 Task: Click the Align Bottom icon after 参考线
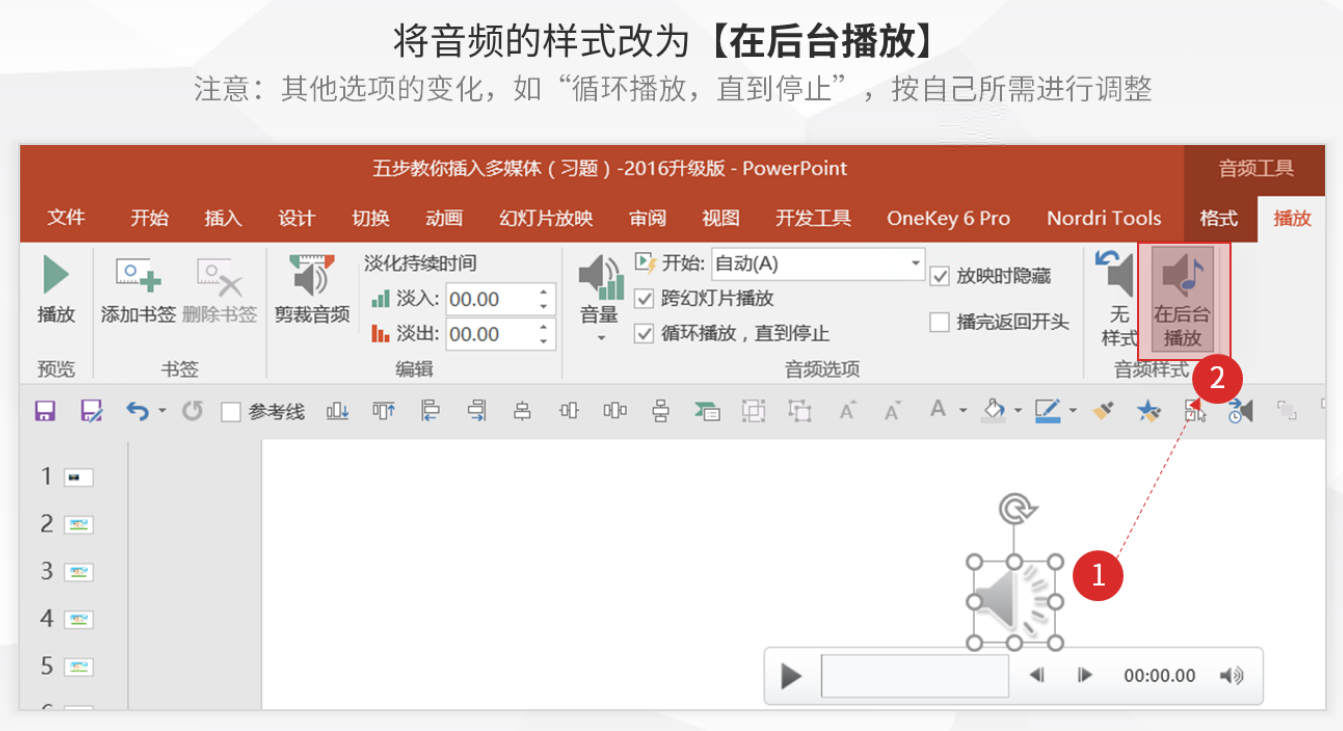point(338,410)
